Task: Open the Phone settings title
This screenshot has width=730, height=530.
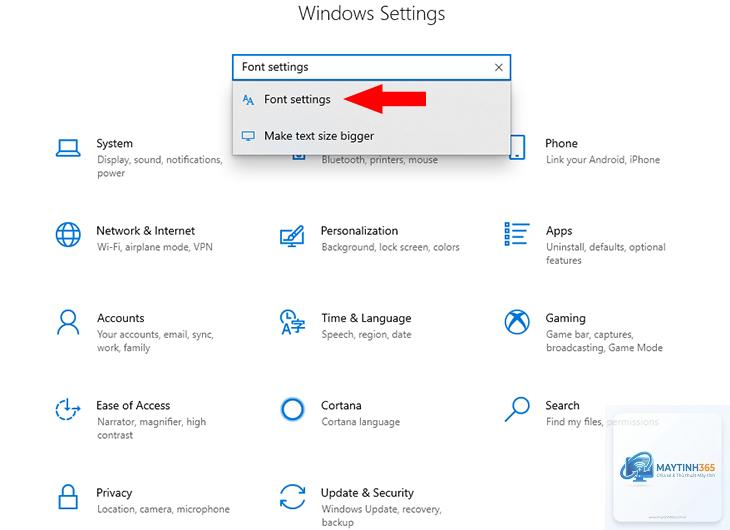Action: point(561,143)
